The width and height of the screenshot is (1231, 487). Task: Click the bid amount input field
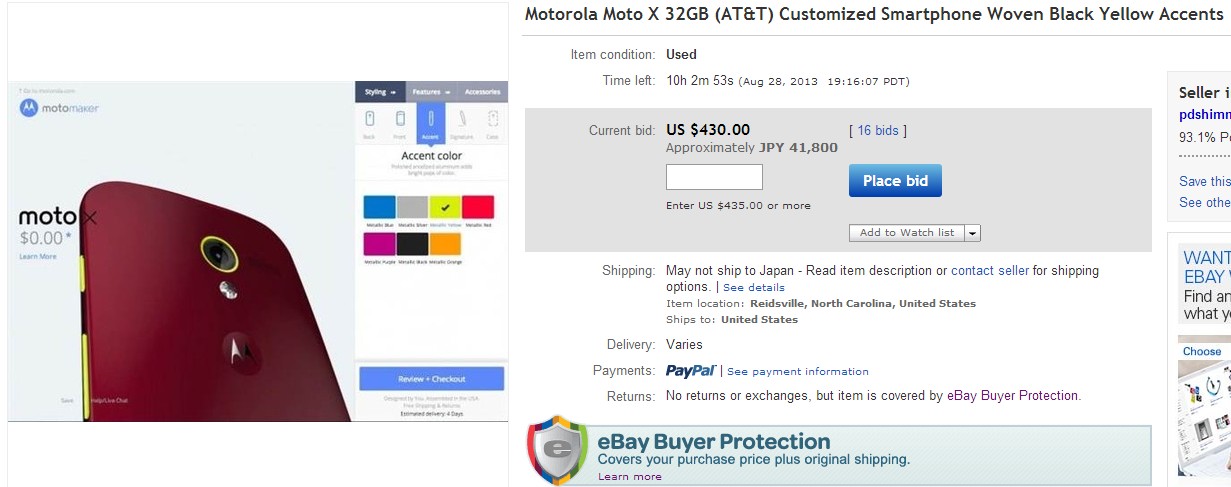(x=714, y=178)
